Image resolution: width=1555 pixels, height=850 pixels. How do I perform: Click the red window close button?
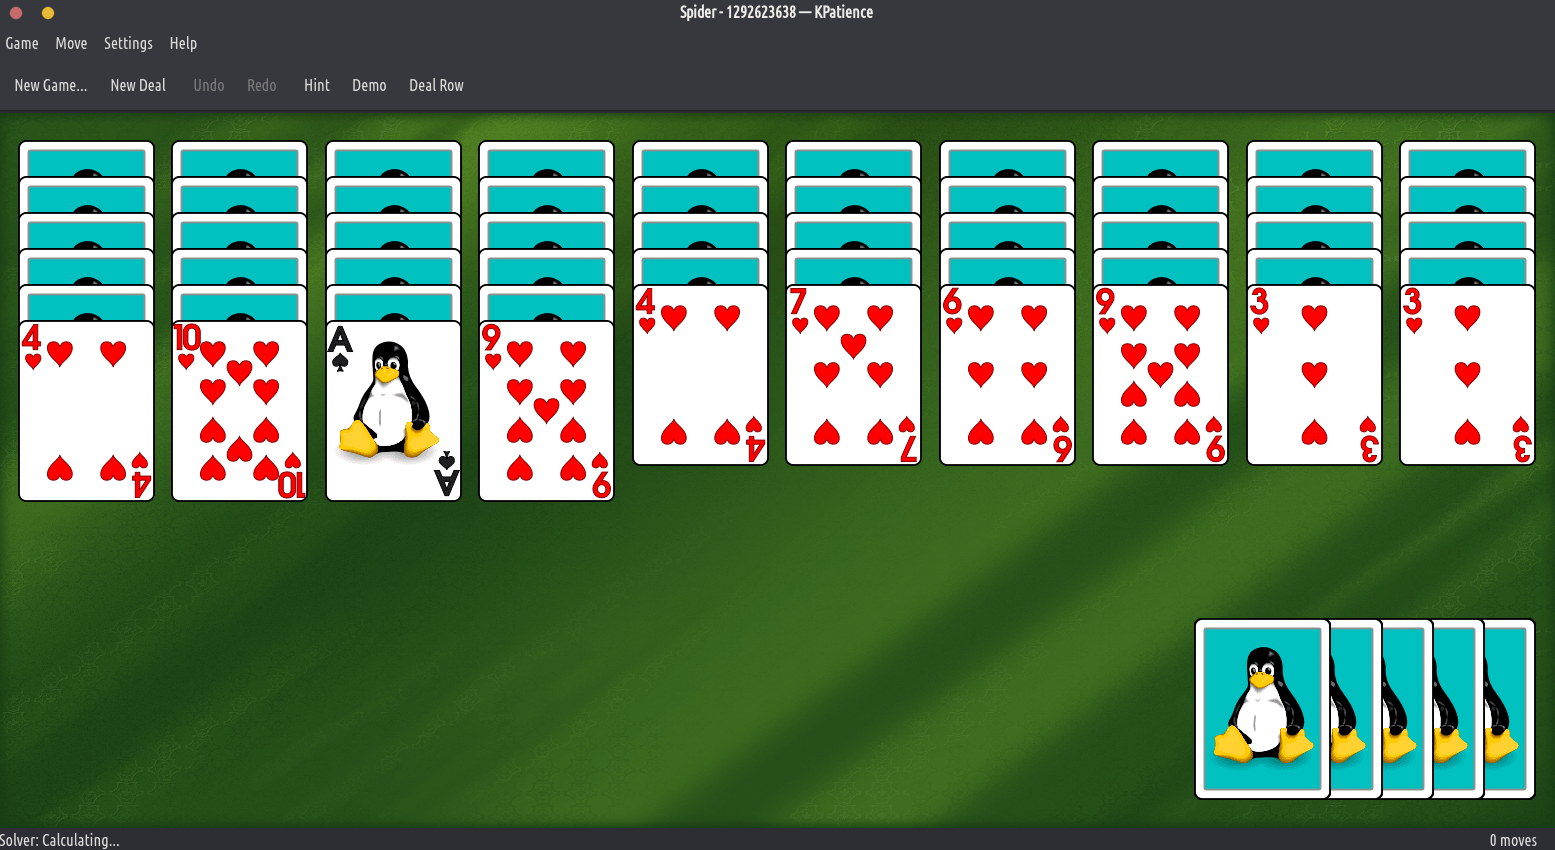pos(16,13)
